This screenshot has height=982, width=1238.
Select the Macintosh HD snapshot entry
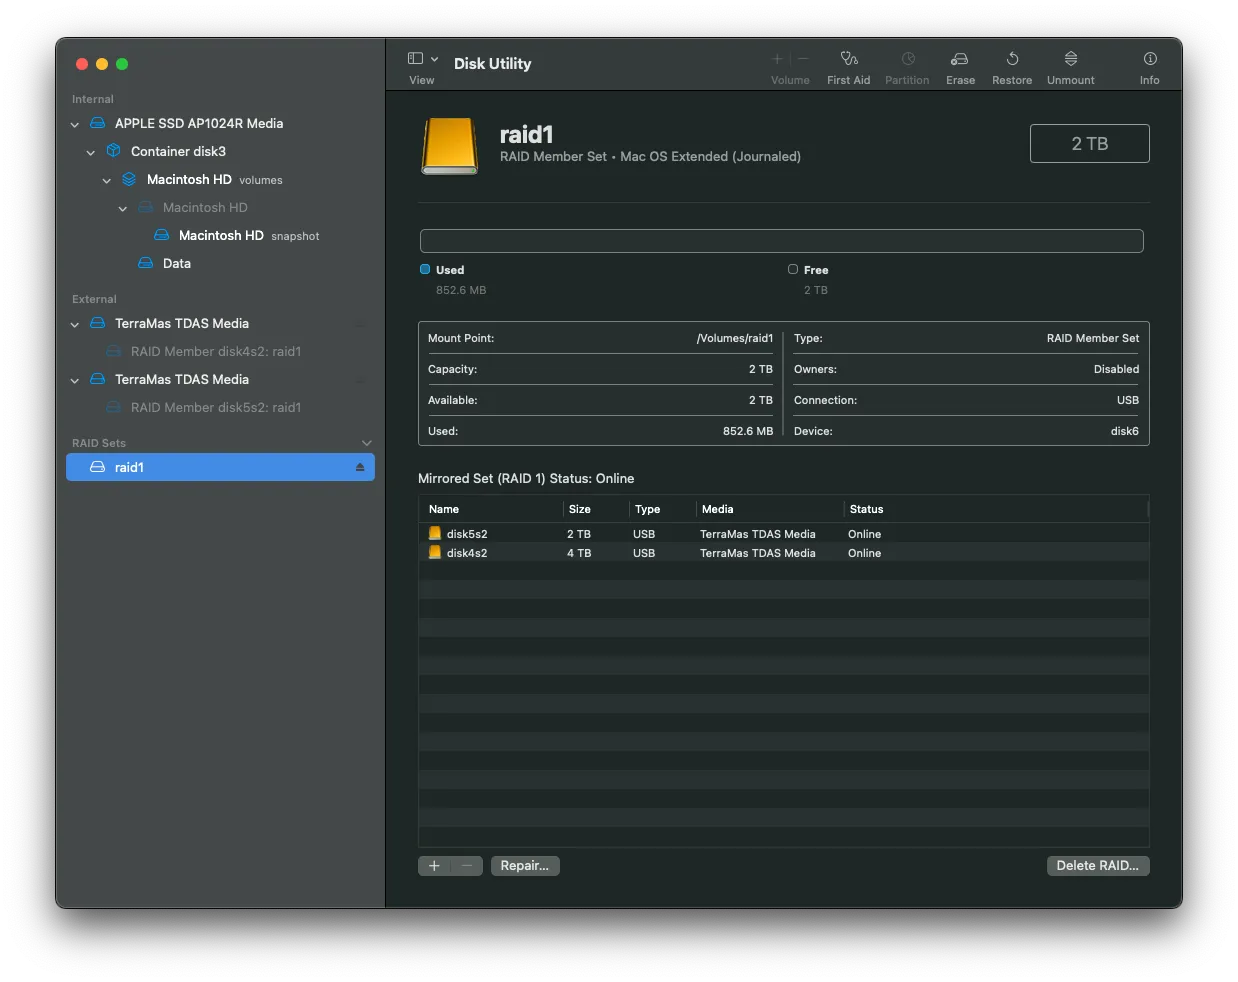point(220,236)
